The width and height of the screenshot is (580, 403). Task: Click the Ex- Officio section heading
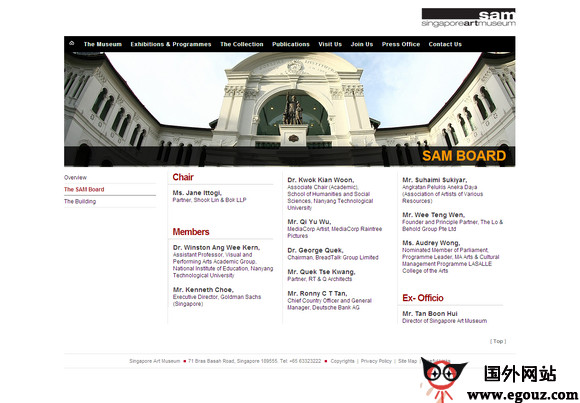[x=423, y=298]
